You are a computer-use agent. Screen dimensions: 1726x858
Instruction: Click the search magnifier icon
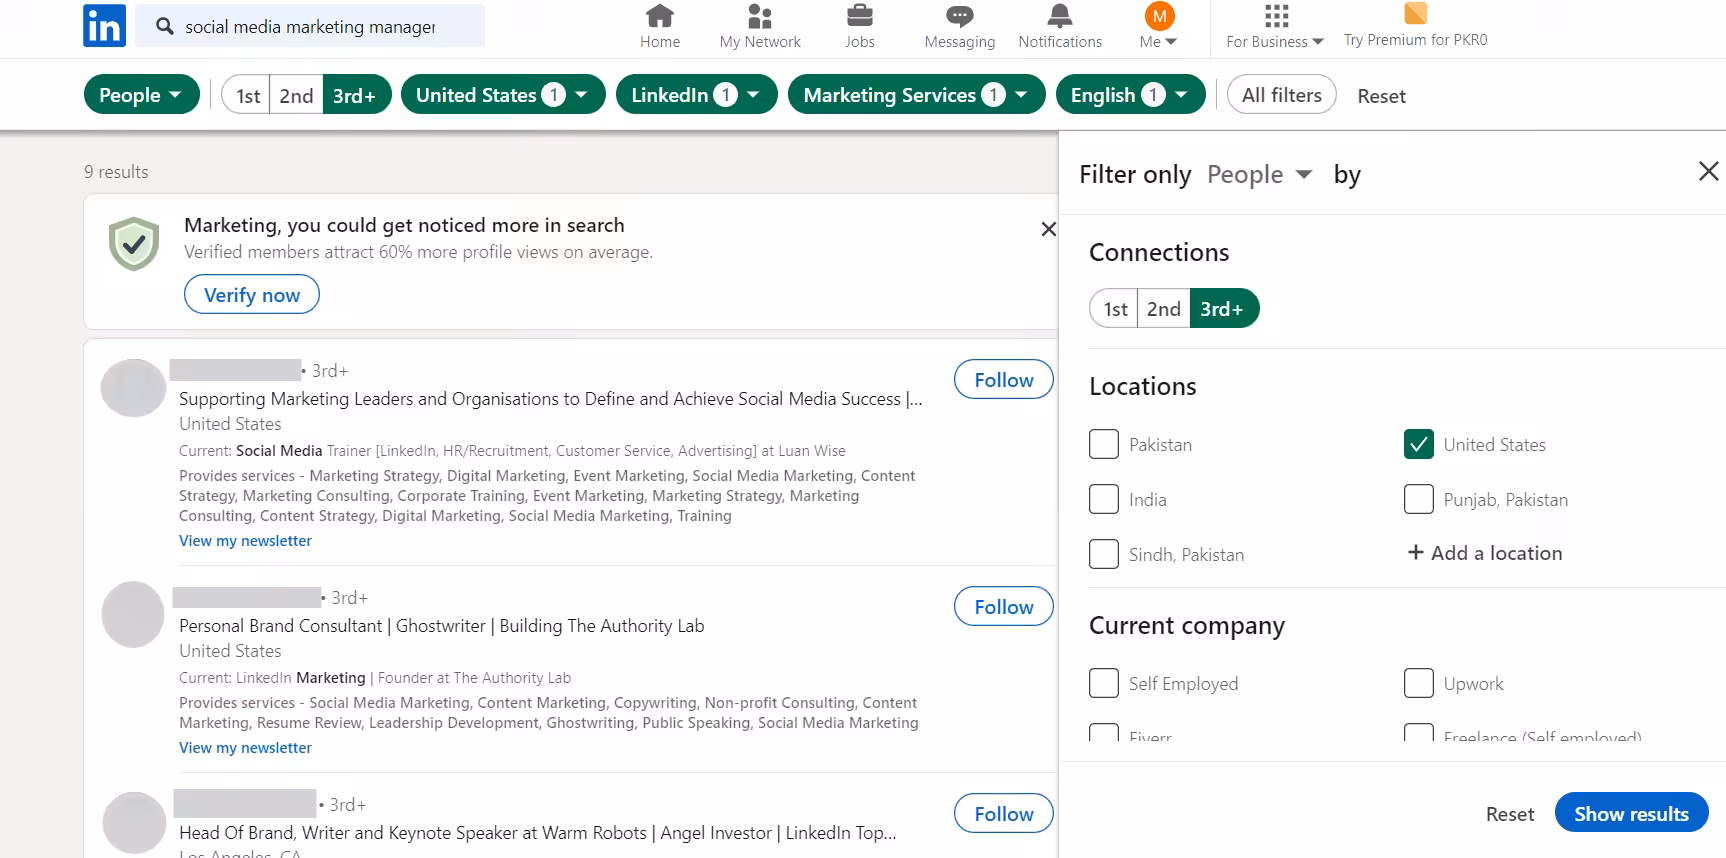(165, 26)
